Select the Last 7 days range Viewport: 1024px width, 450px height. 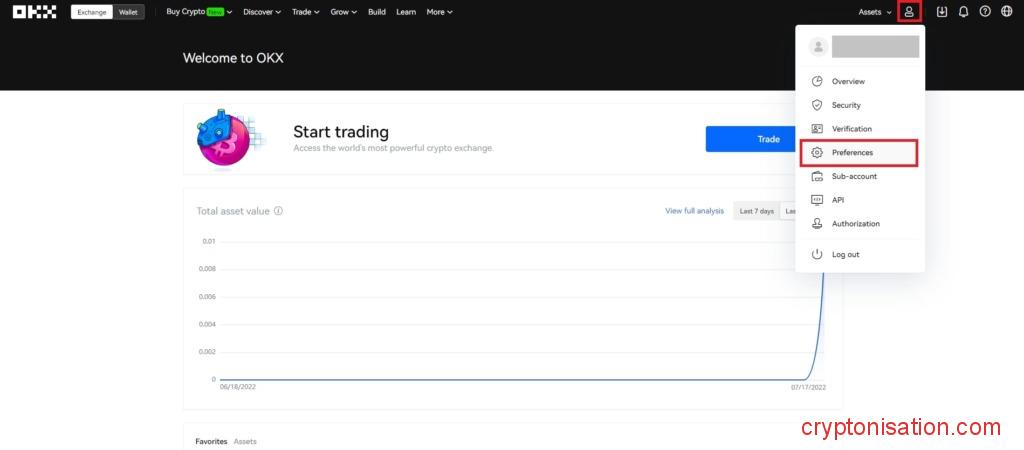pyautogui.click(x=756, y=211)
